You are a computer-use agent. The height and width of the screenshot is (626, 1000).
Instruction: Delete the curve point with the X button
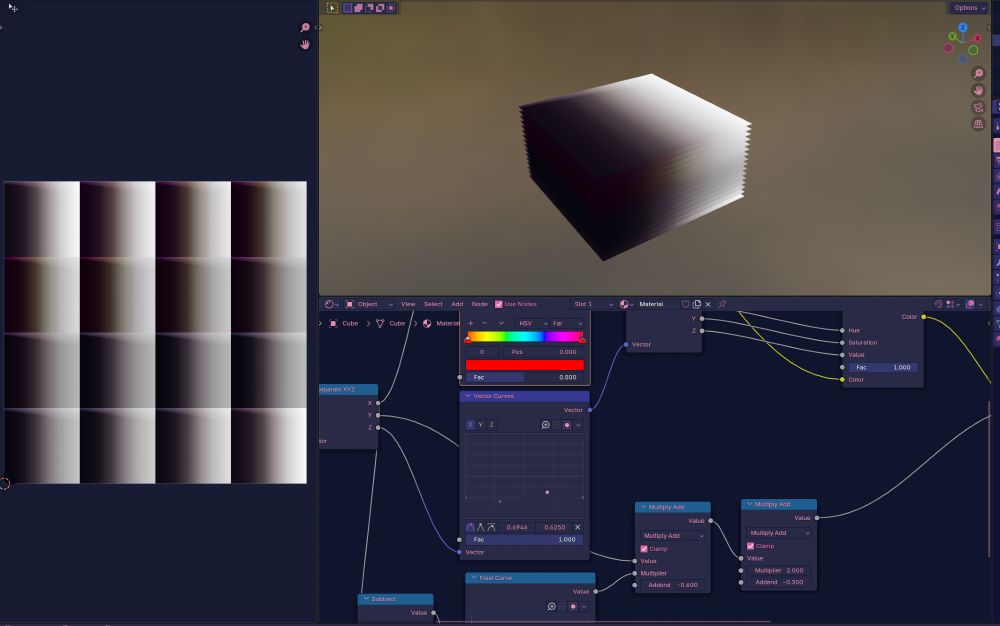coord(577,527)
